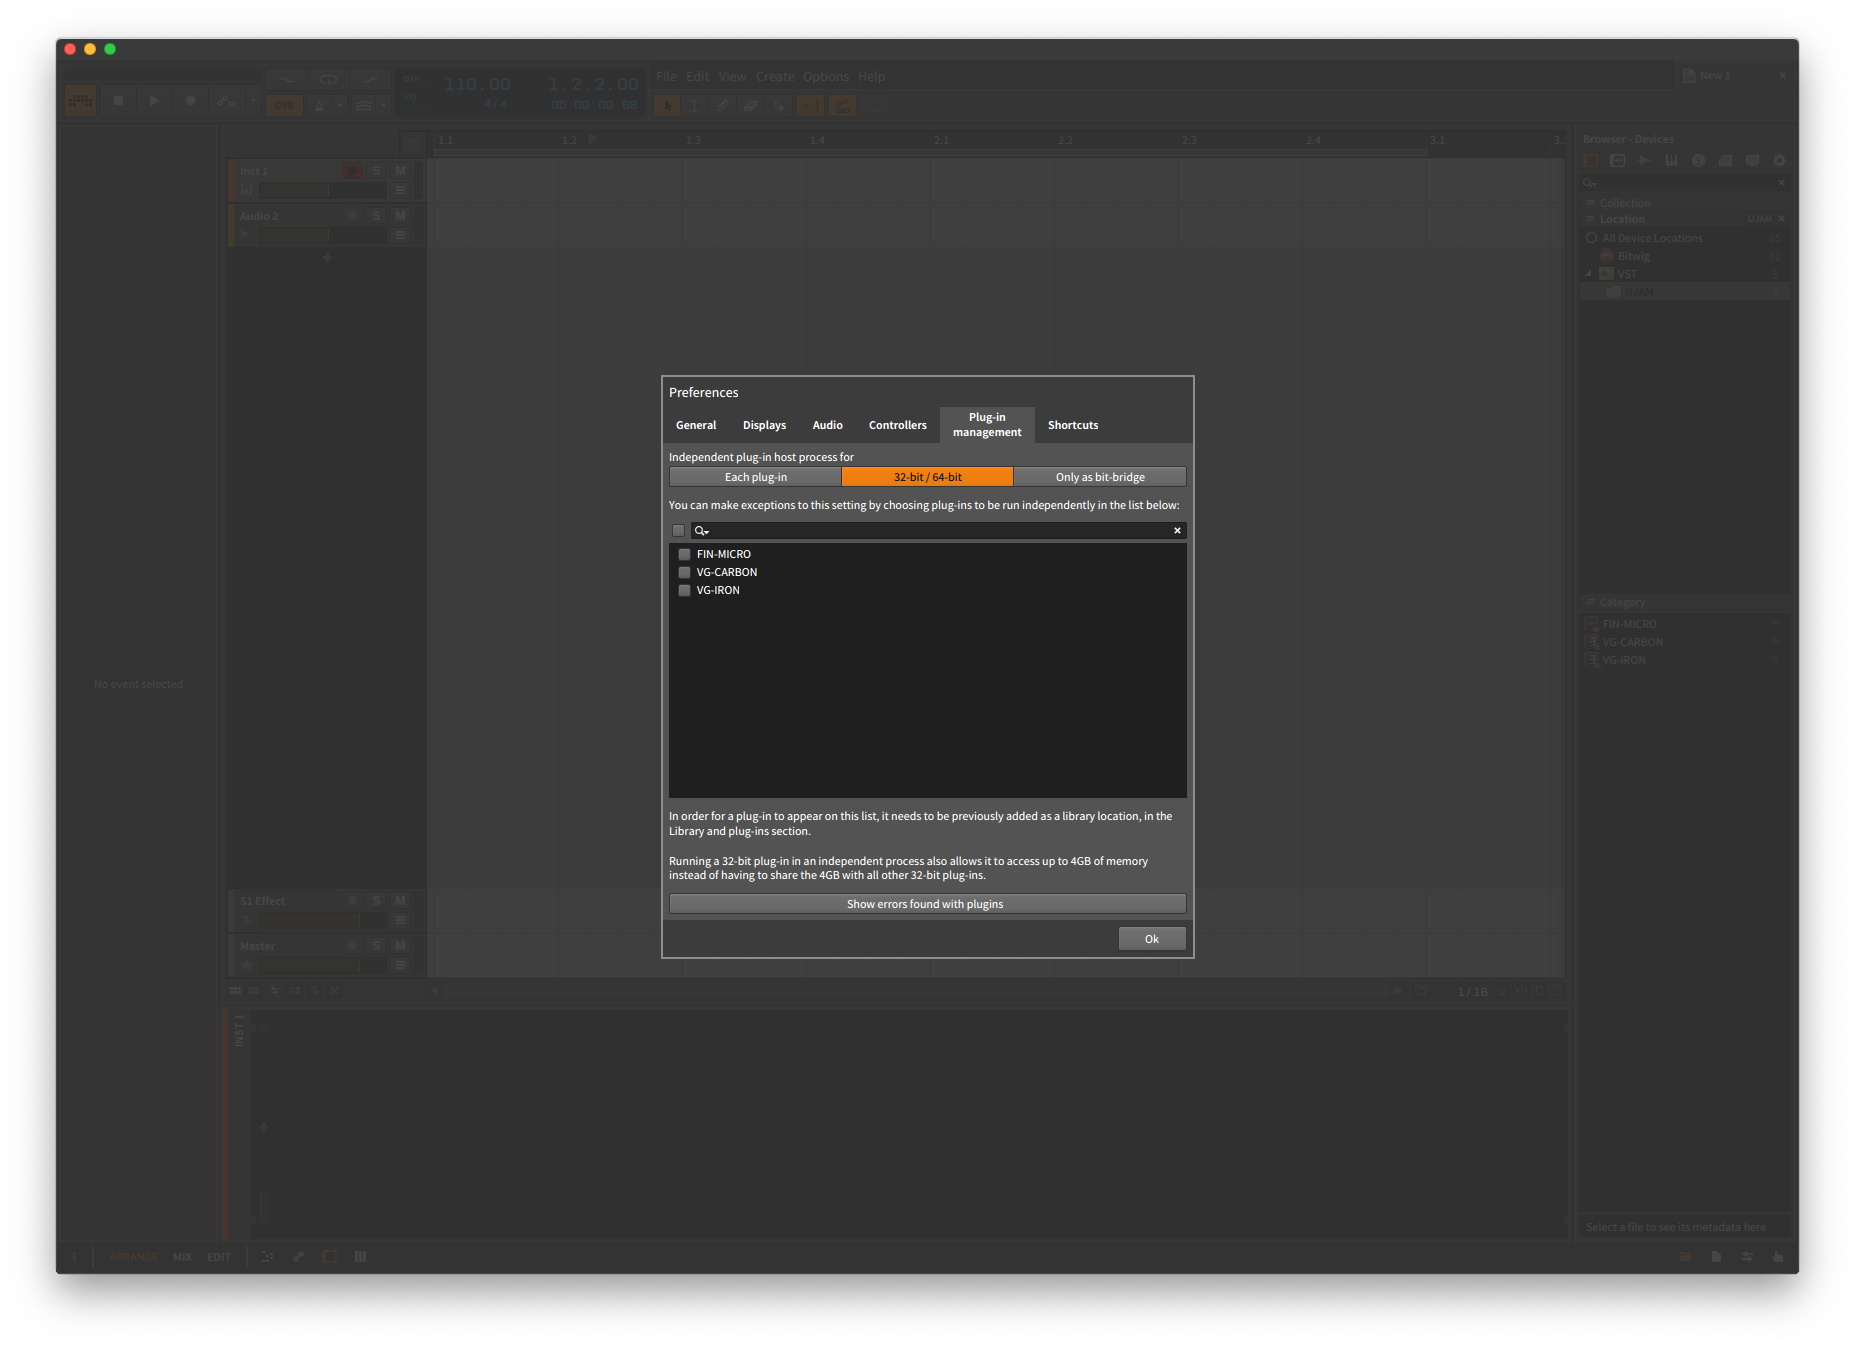This screenshot has height=1348, width=1855.
Task: Select the Eraser tool
Action: [x=751, y=105]
